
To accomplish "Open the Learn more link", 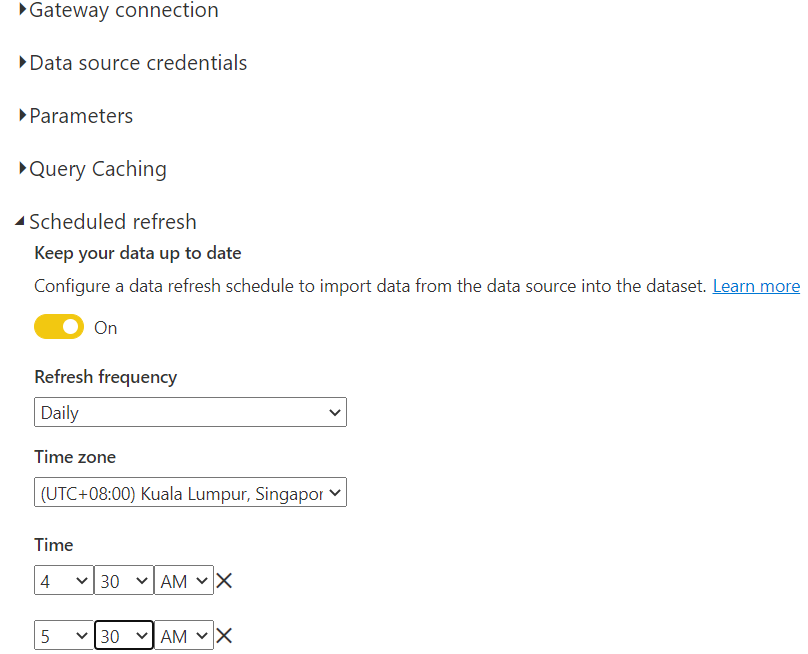I will (x=756, y=286).
